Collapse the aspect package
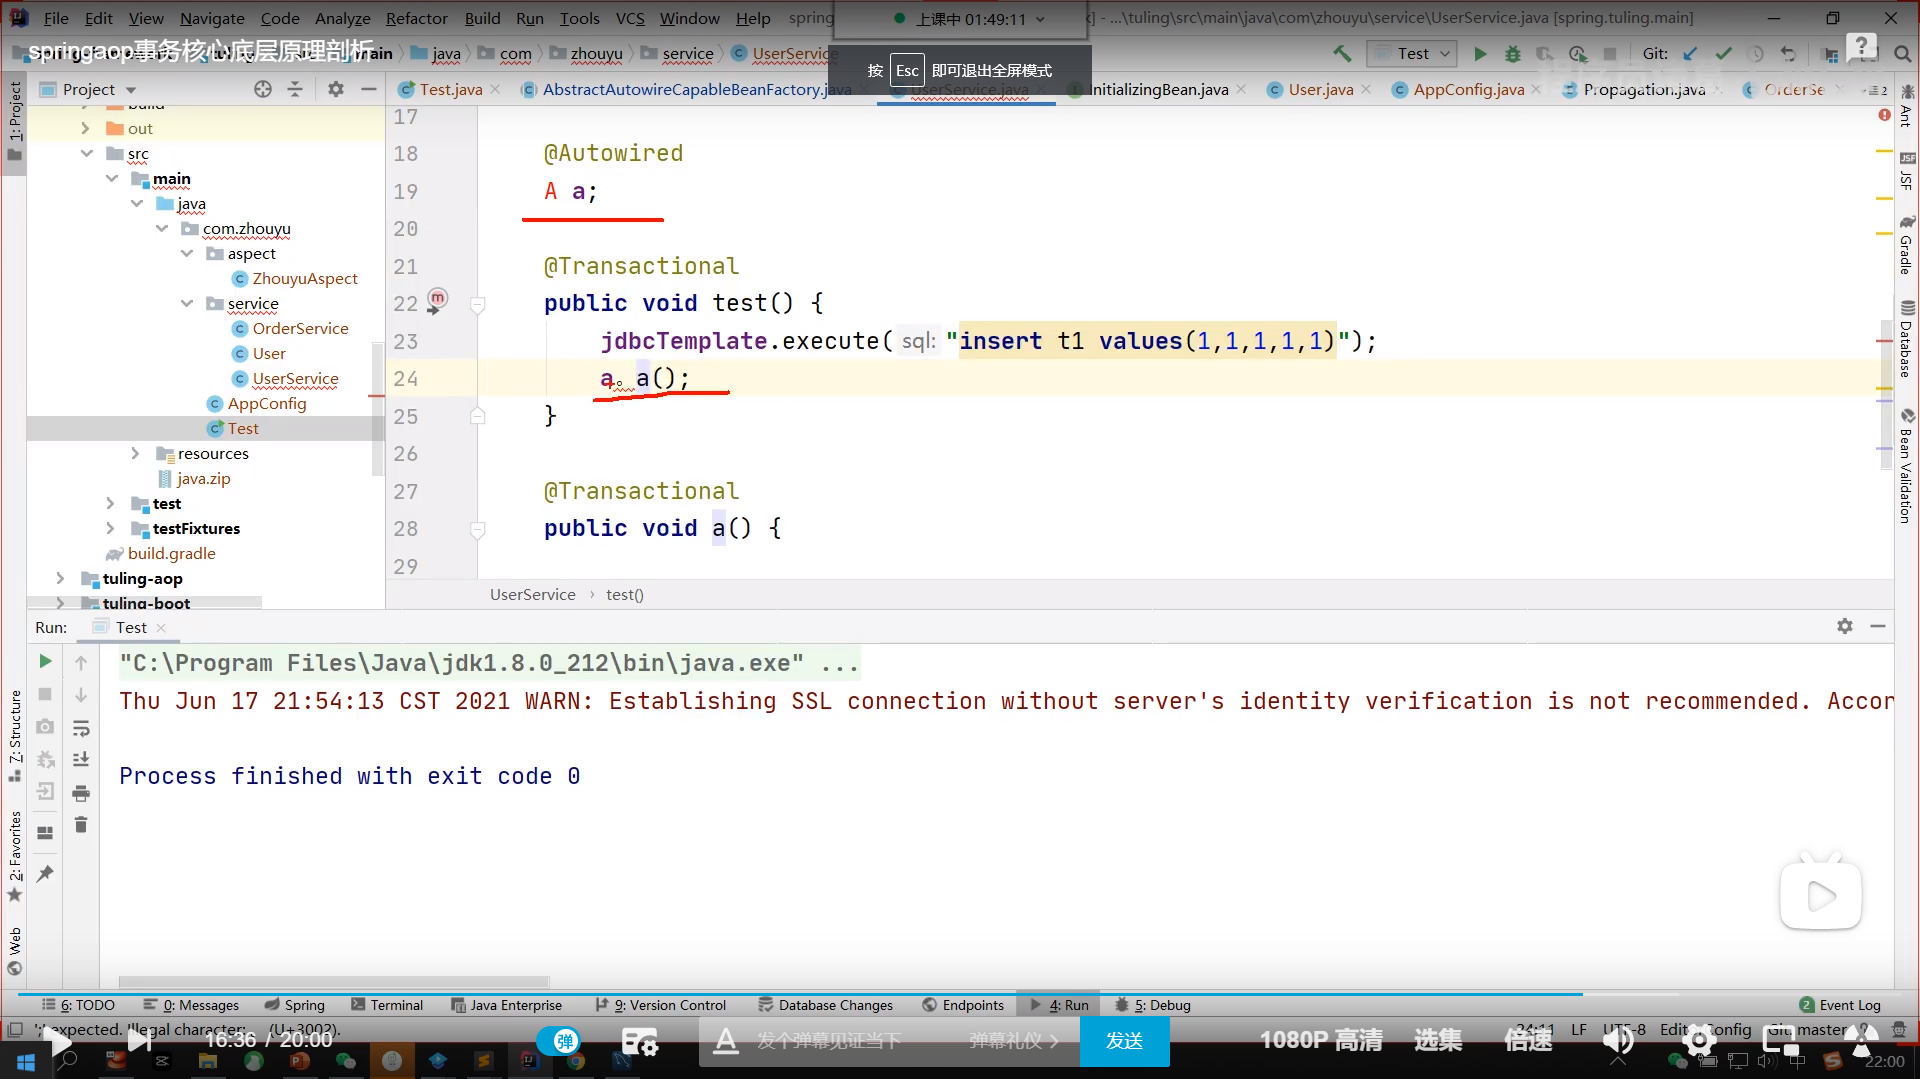Screen dimensions: 1920x1079 187,253
